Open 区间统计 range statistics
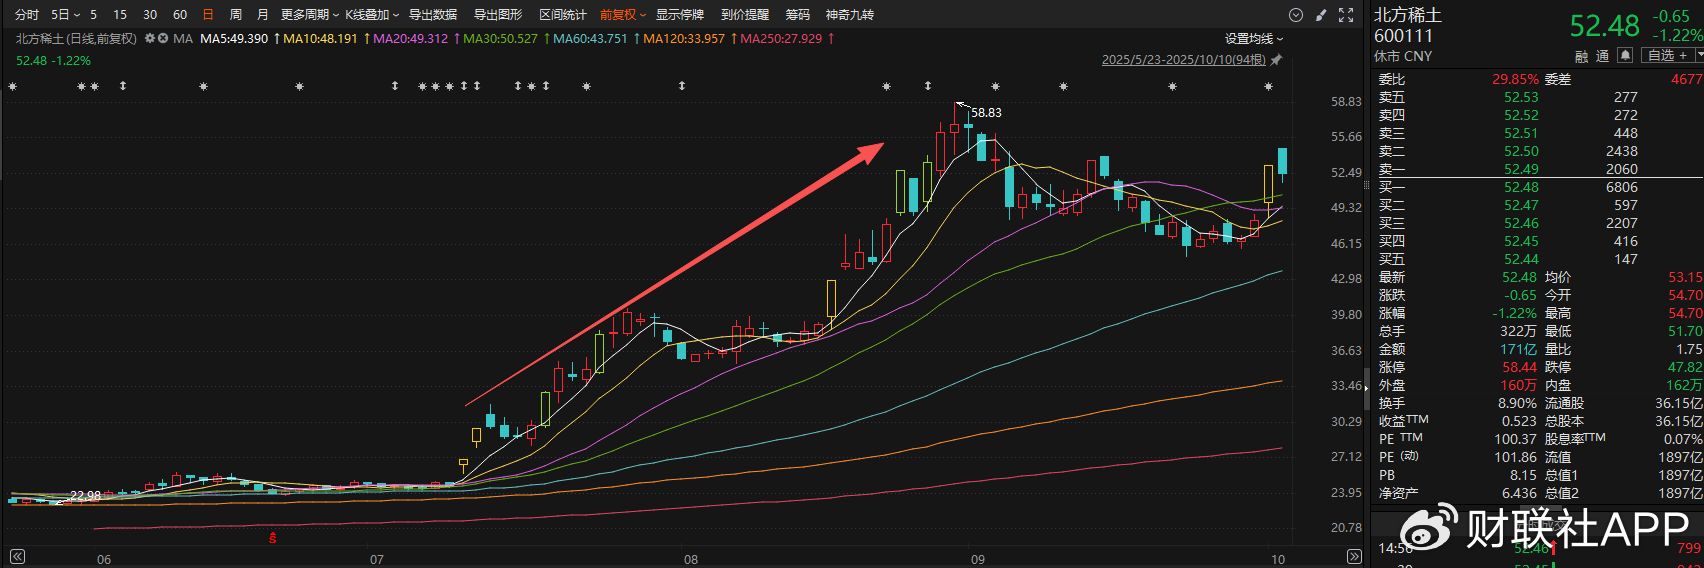Viewport: 1704px width, 568px height. pos(563,15)
